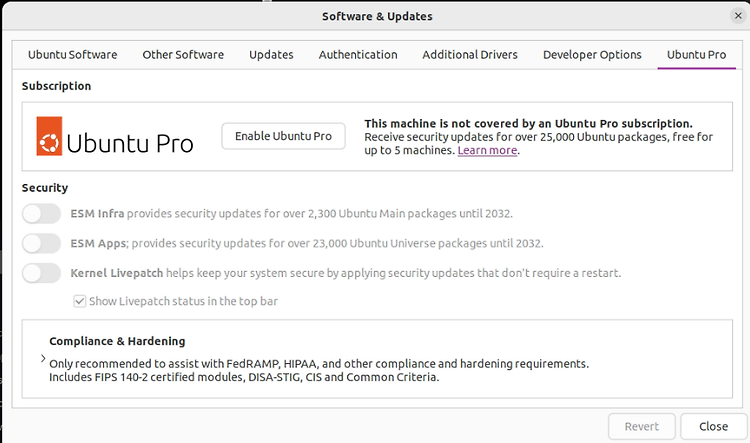The image size is (750, 443).
Task: Switch to the Developer Options tab
Action: 592,55
